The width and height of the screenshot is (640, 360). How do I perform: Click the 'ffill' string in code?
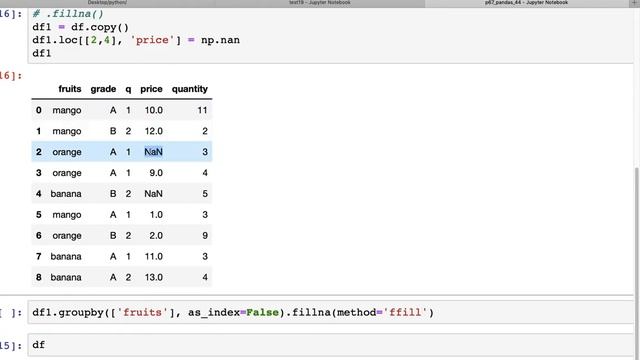click(405, 312)
